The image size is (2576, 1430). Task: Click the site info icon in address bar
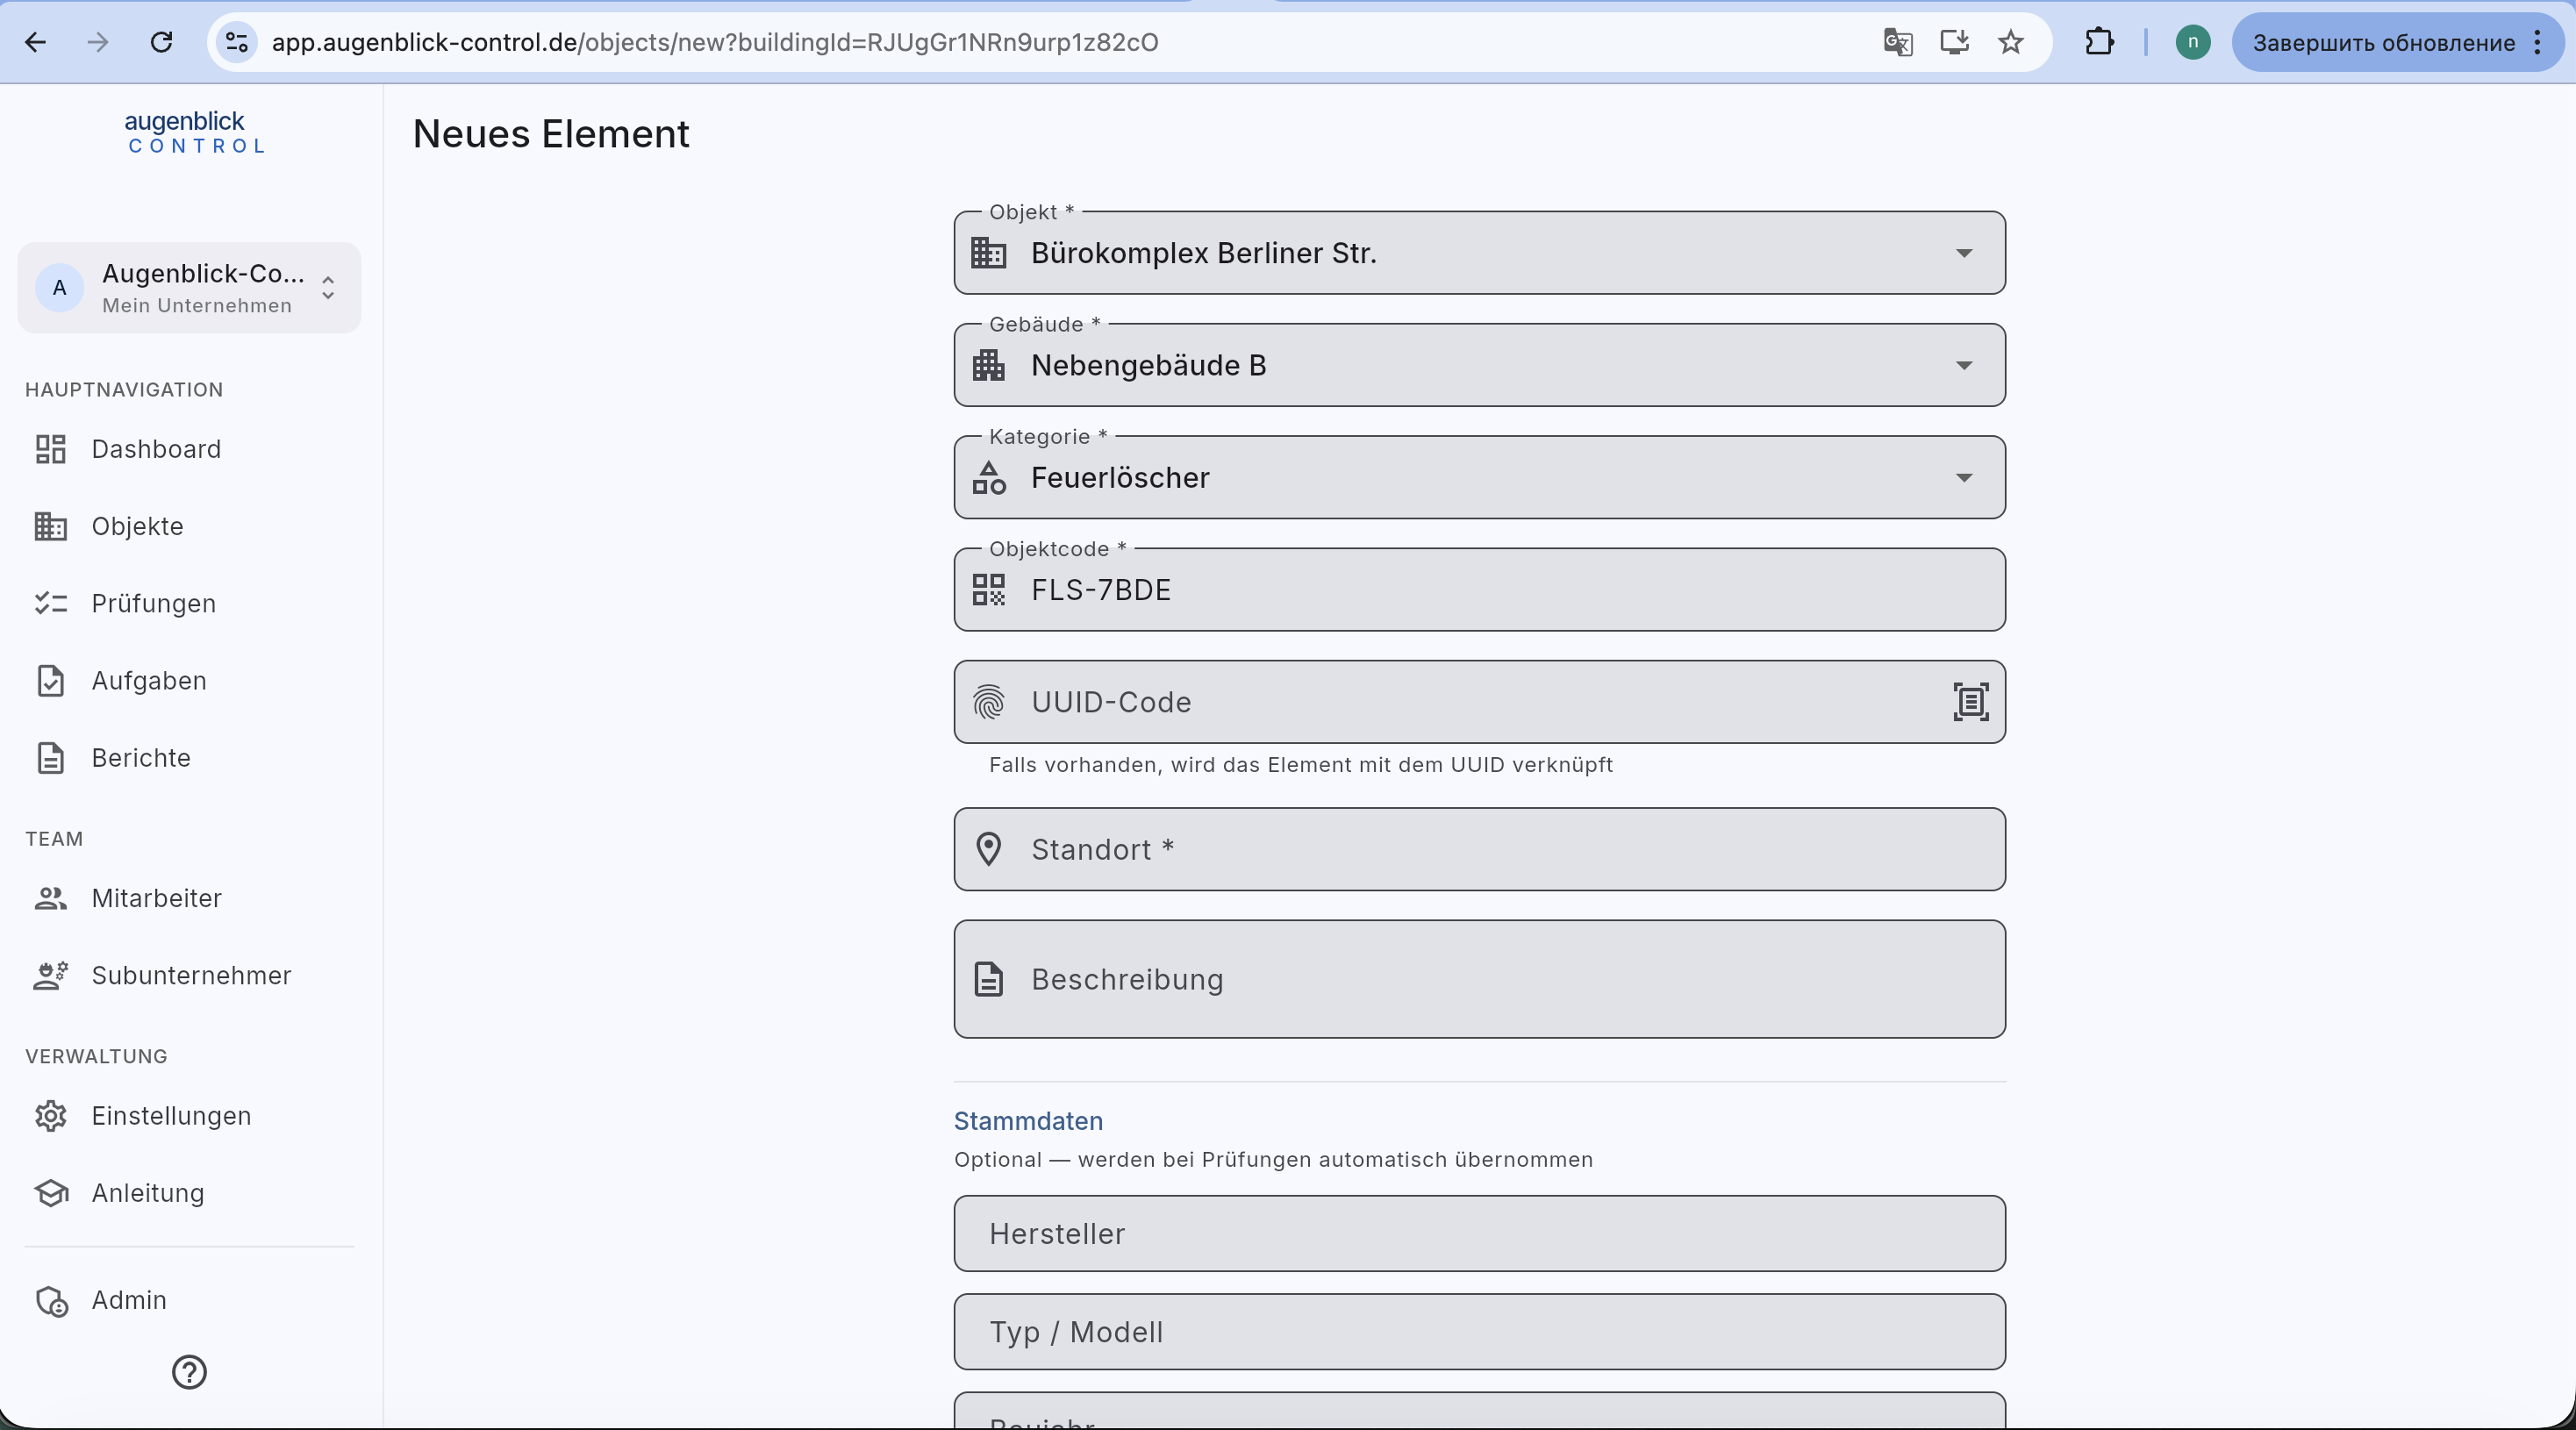(x=237, y=42)
